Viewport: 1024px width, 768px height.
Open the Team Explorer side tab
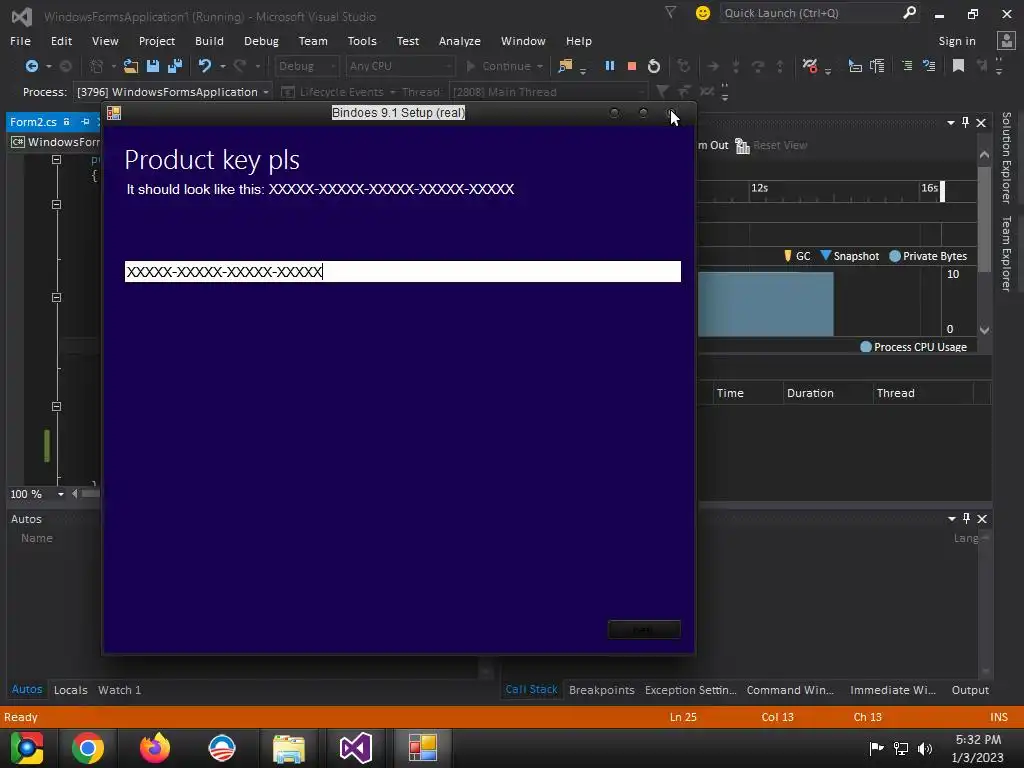tap(1006, 253)
